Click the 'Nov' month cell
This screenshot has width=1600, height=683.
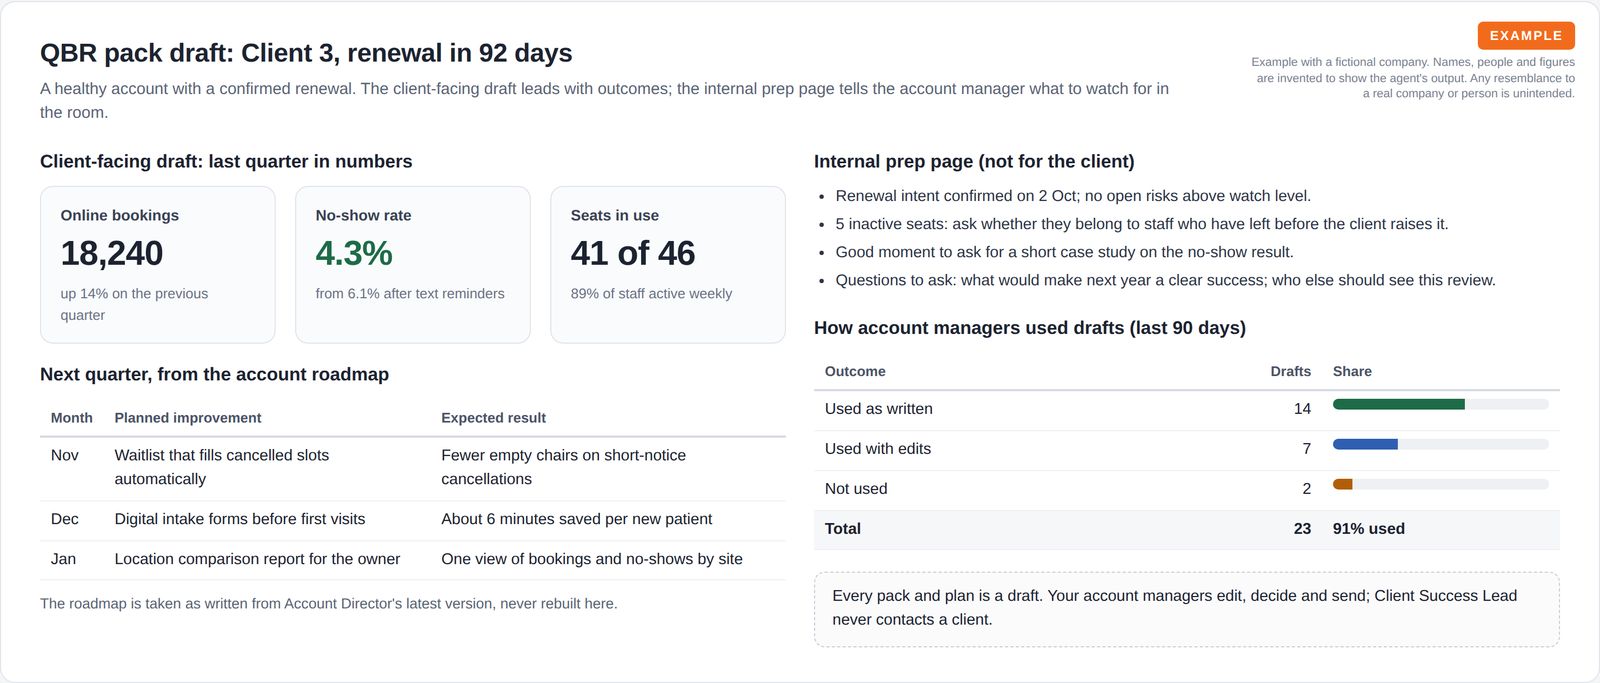[65, 455]
